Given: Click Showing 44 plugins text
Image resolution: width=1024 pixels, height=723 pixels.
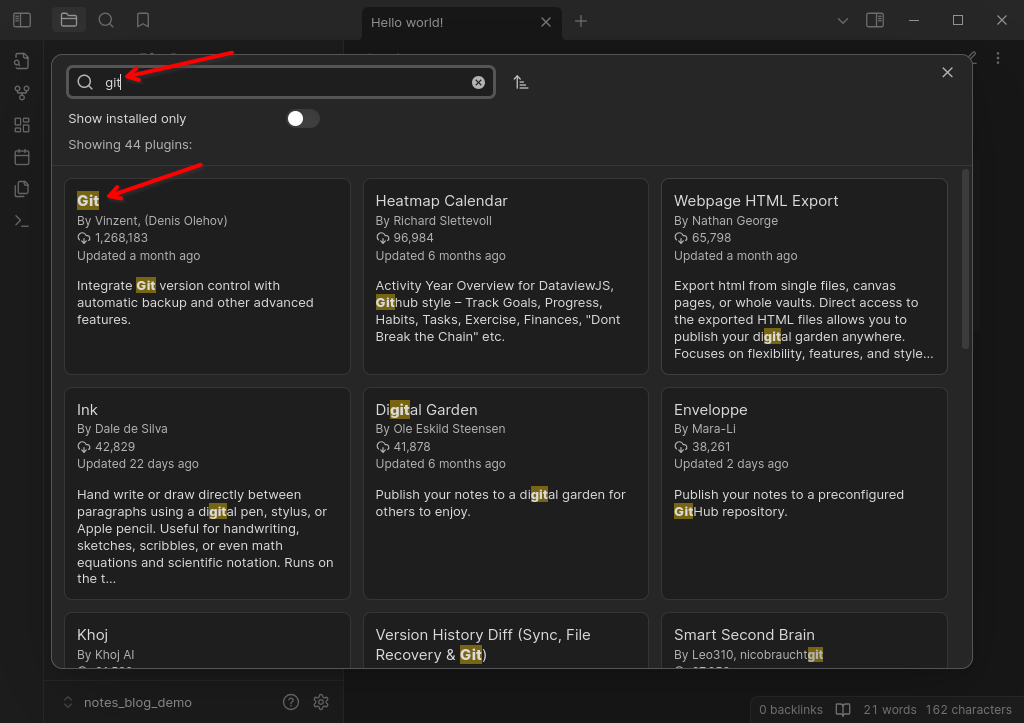Looking at the screenshot, I should (130, 144).
